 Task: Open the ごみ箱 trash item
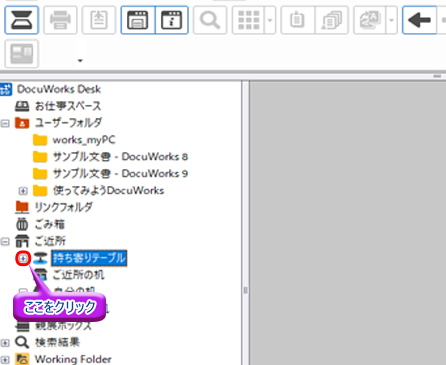(x=40, y=224)
